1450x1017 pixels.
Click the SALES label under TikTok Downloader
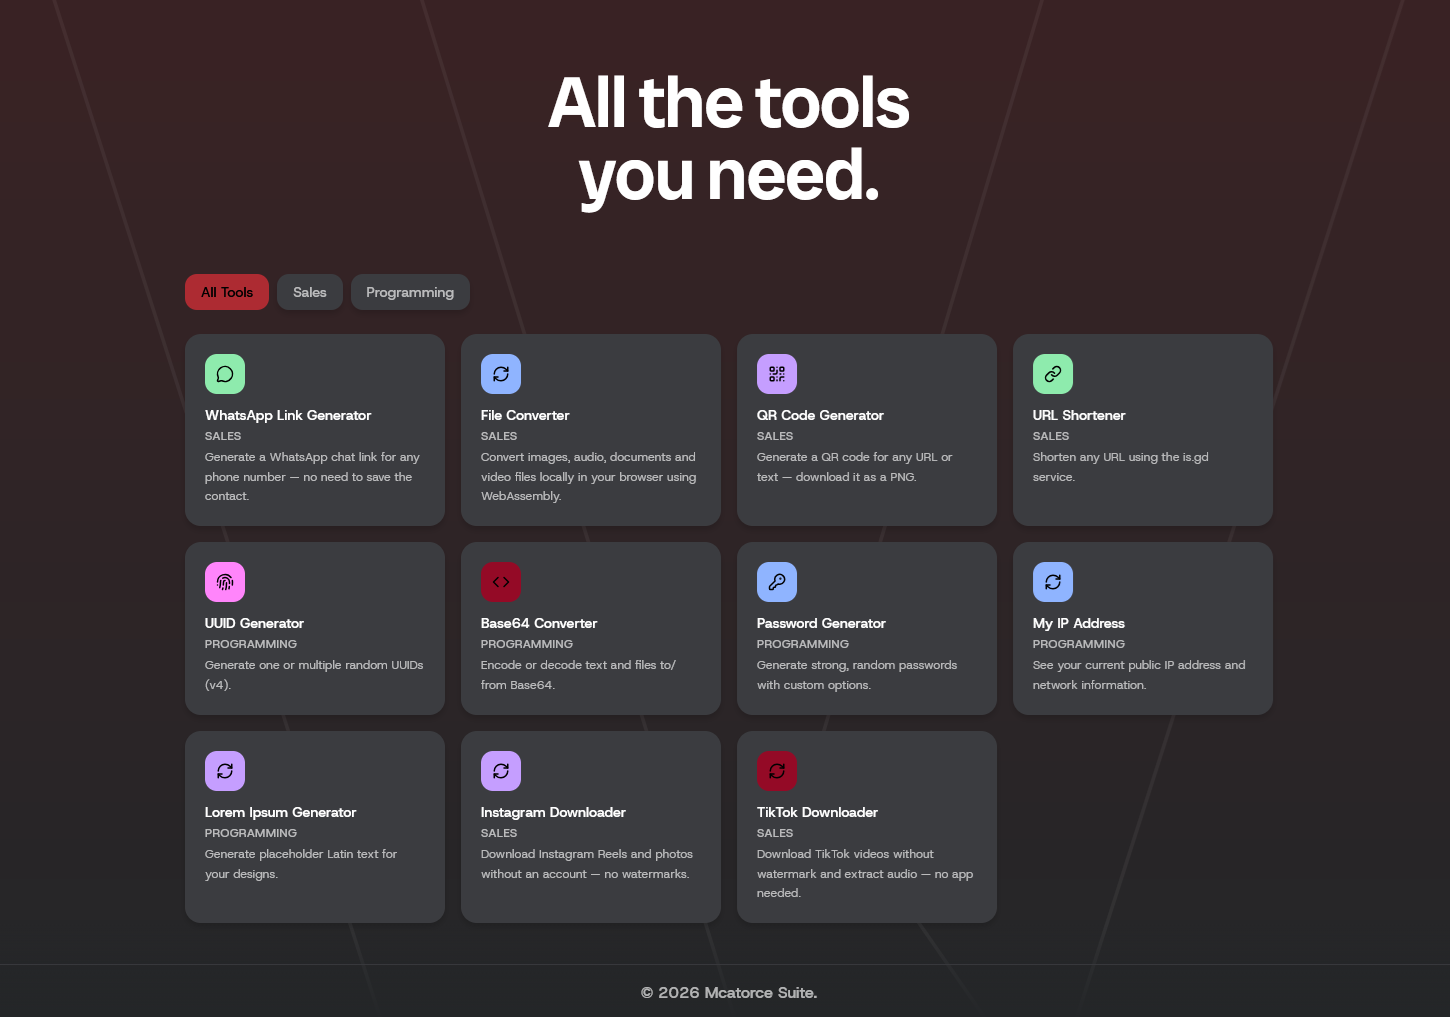point(775,833)
